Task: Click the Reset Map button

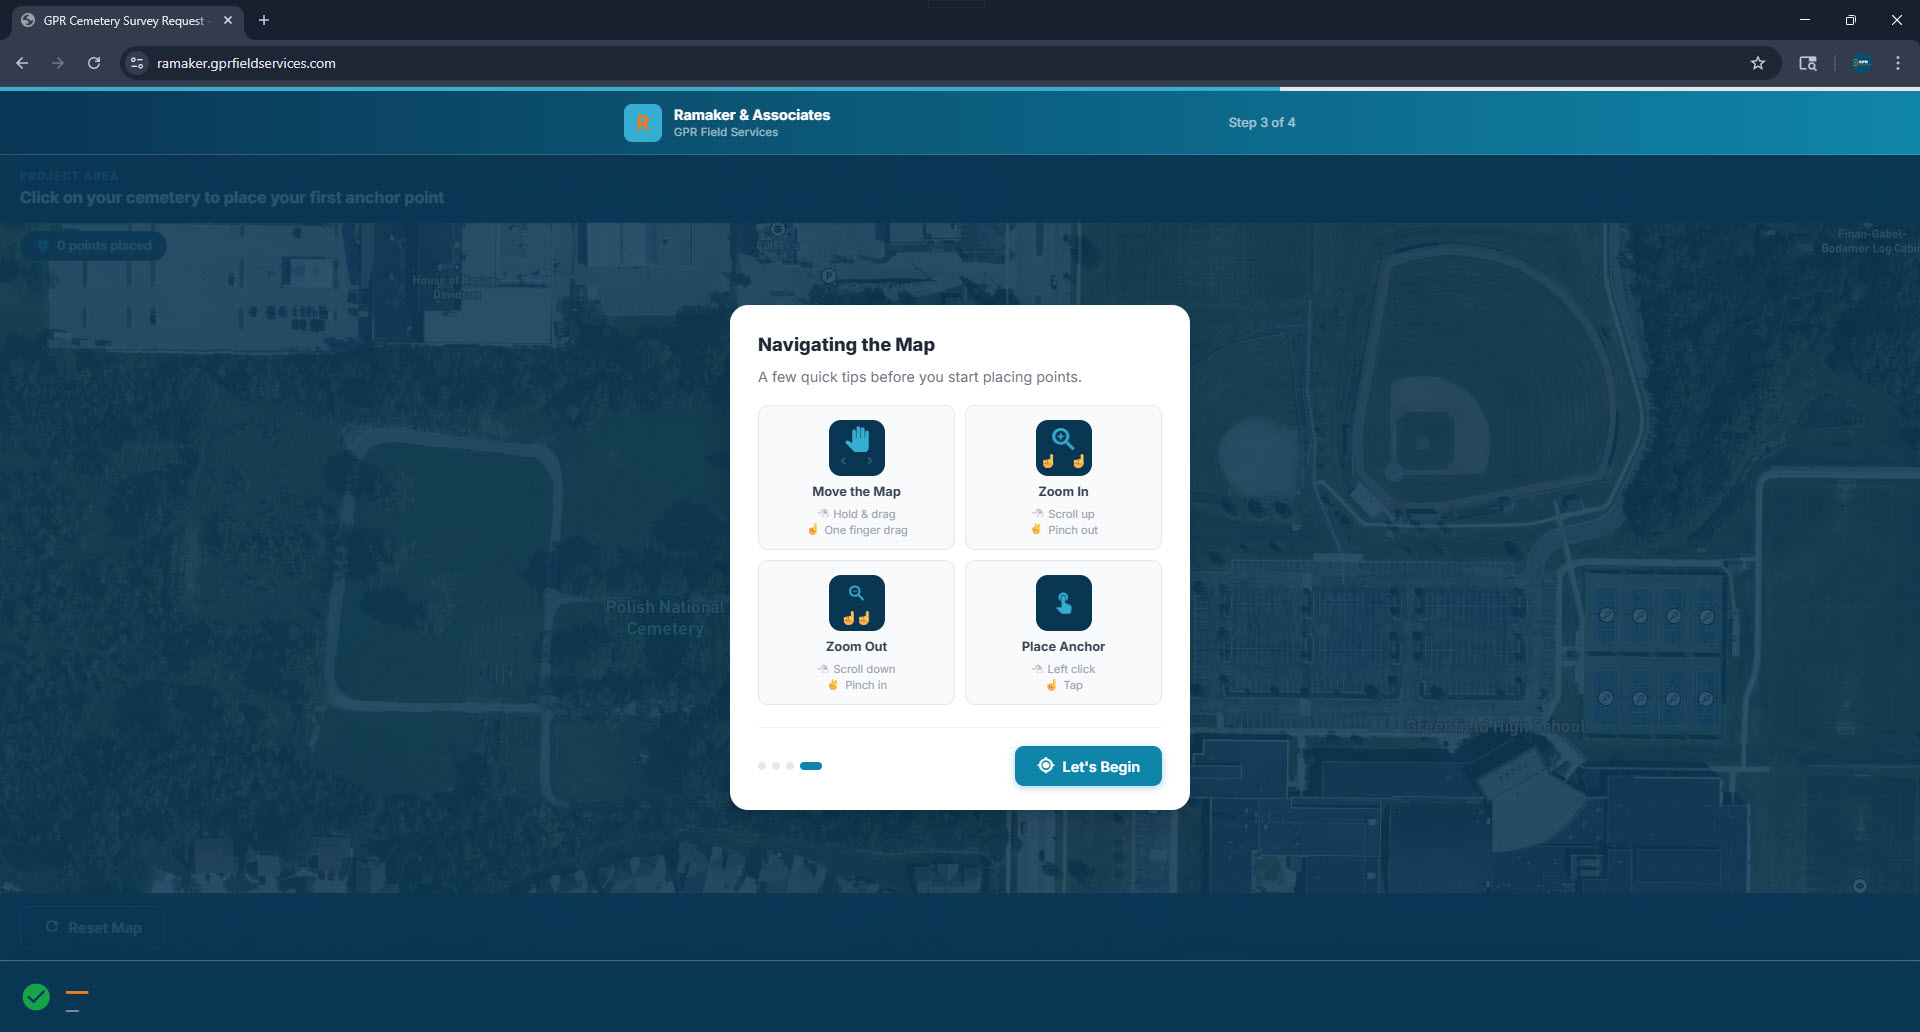Action: (x=93, y=928)
